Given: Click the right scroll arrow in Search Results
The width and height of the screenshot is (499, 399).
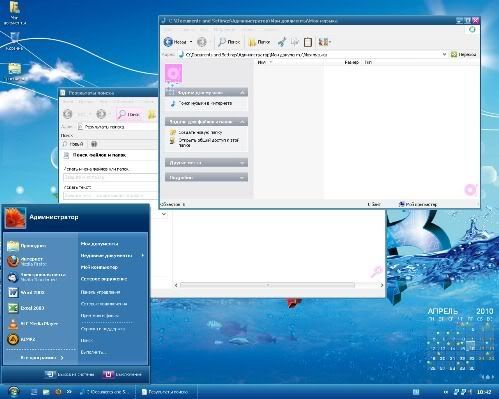Looking at the screenshot, I should 382,285.
